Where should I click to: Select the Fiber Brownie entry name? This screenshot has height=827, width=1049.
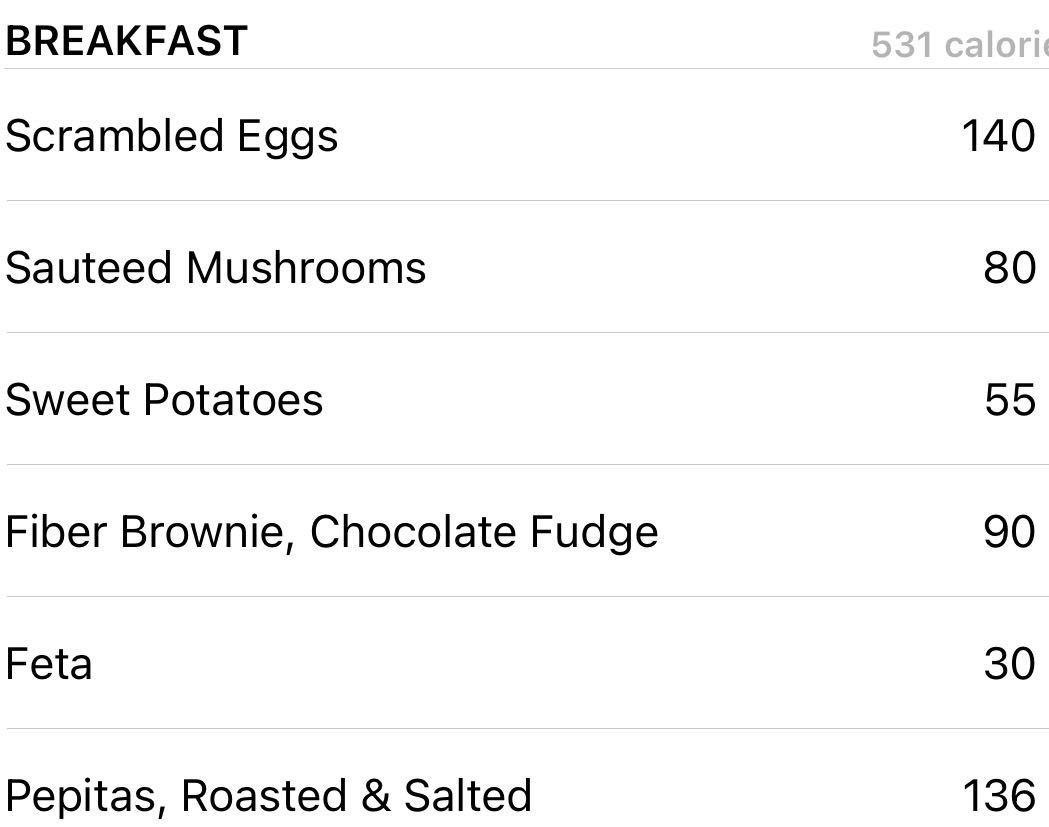pos(146,532)
